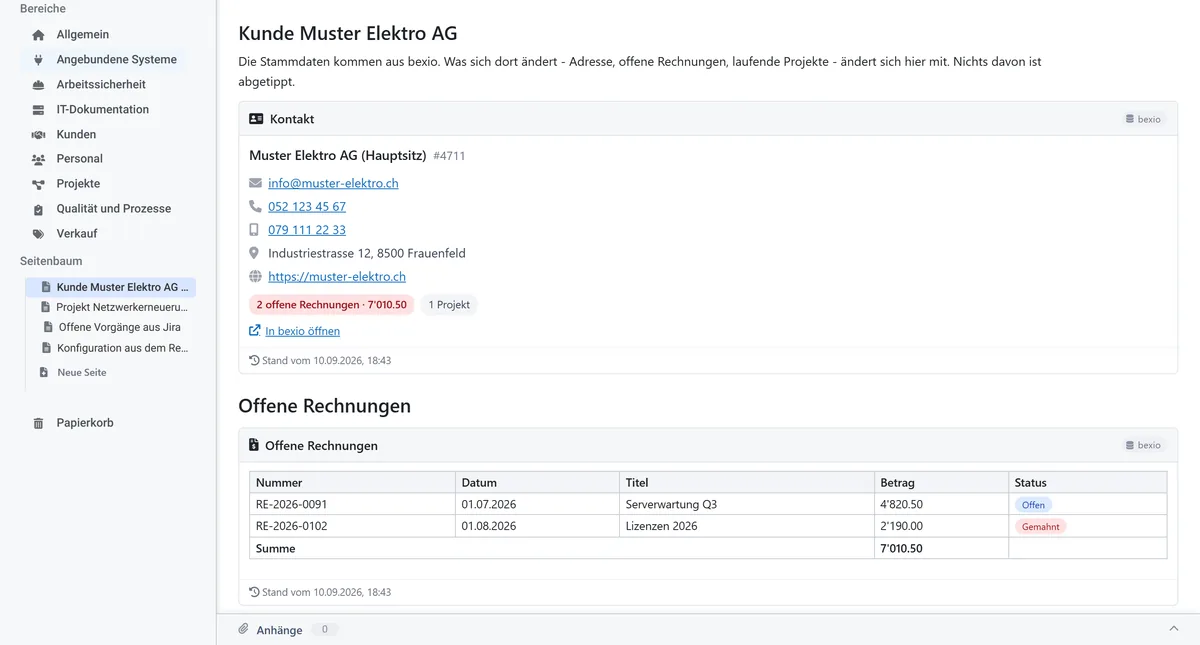Click the page icon of Konfiguration aus dem Re...
This screenshot has height=645, width=1200.
[x=47, y=348]
